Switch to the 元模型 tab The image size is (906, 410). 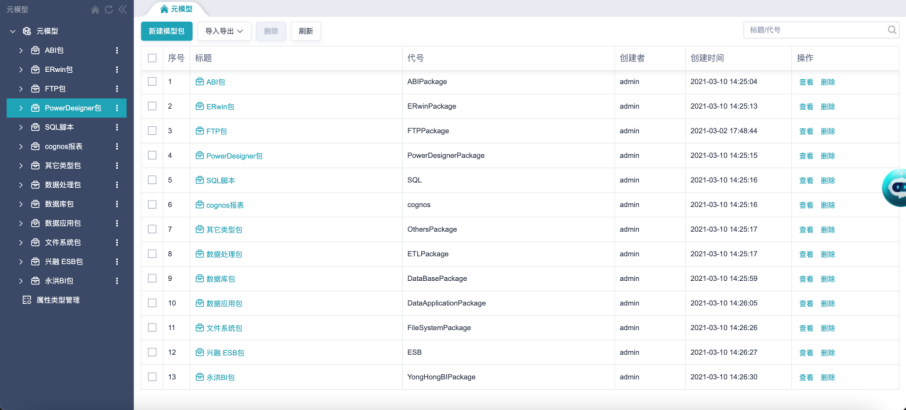tap(178, 9)
